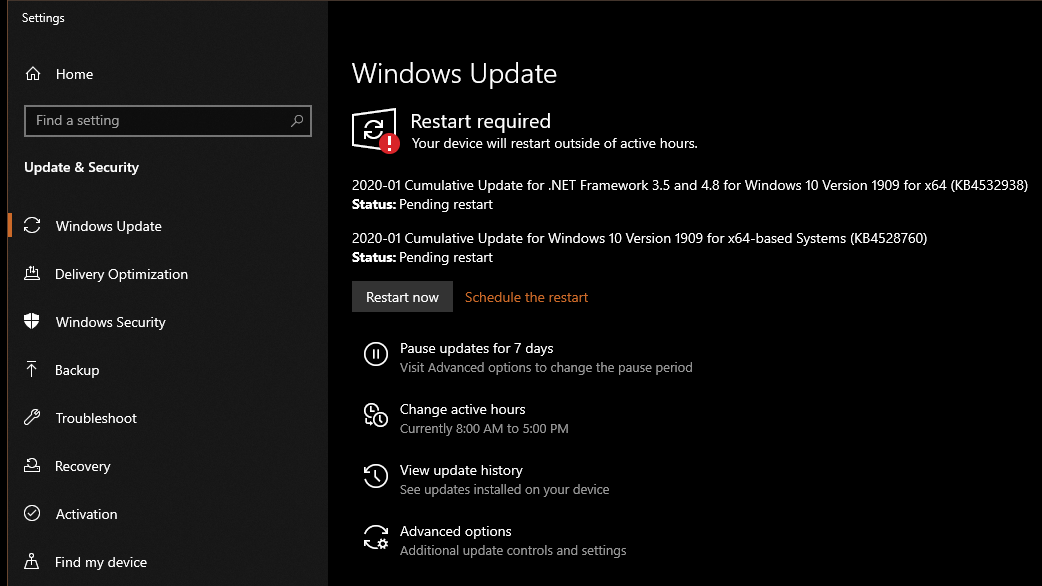Click the Windows Update sync arrows icon
This screenshot has height=586, width=1042.
[32, 226]
